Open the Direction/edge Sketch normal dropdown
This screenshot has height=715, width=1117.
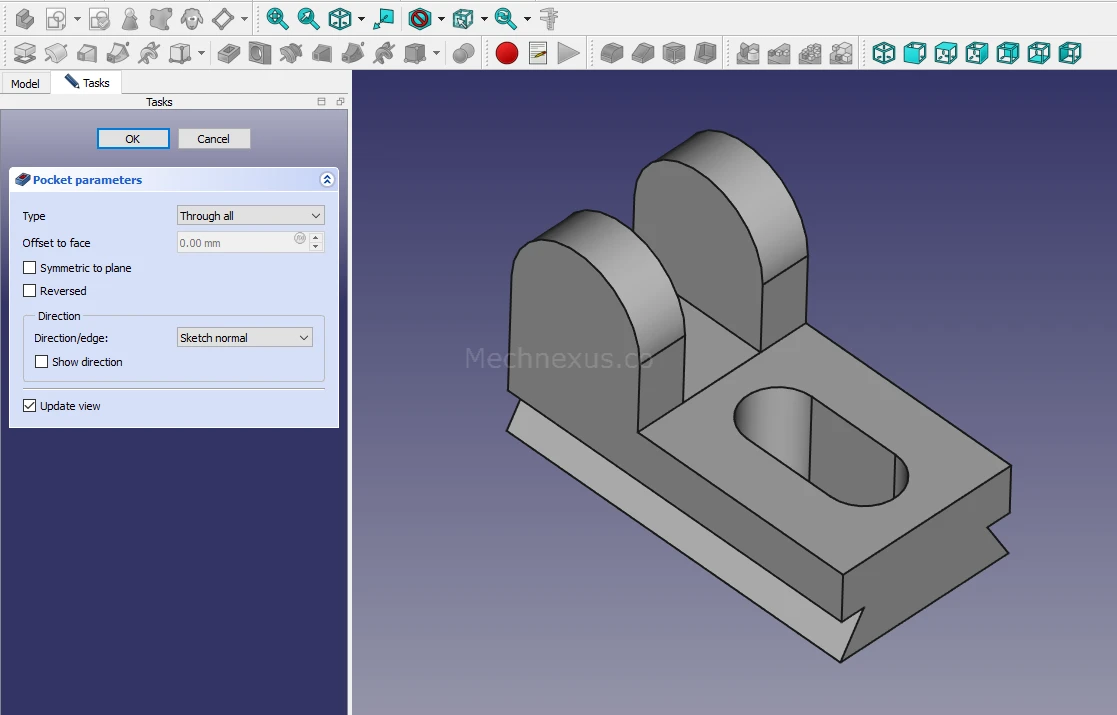point(244,338)
